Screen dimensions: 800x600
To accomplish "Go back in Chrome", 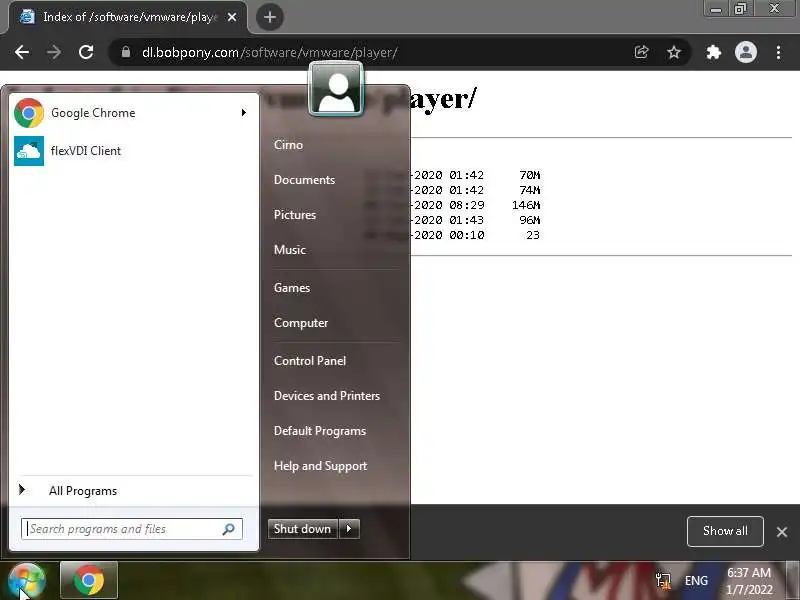I will pos(22,52).
